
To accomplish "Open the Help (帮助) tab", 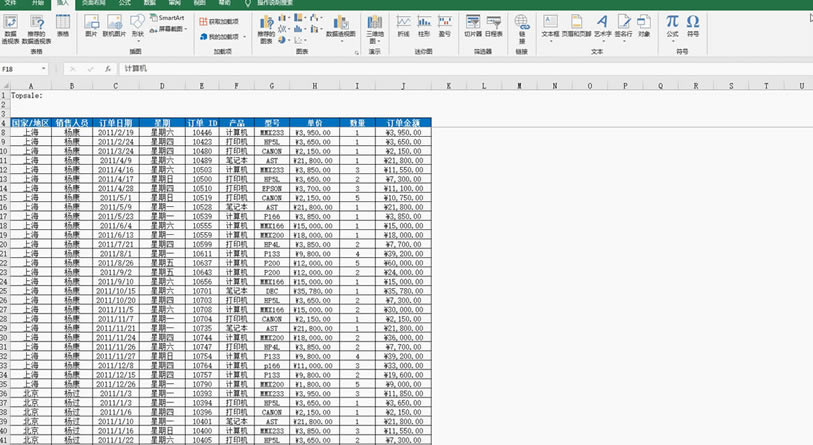I will (224, 3).
